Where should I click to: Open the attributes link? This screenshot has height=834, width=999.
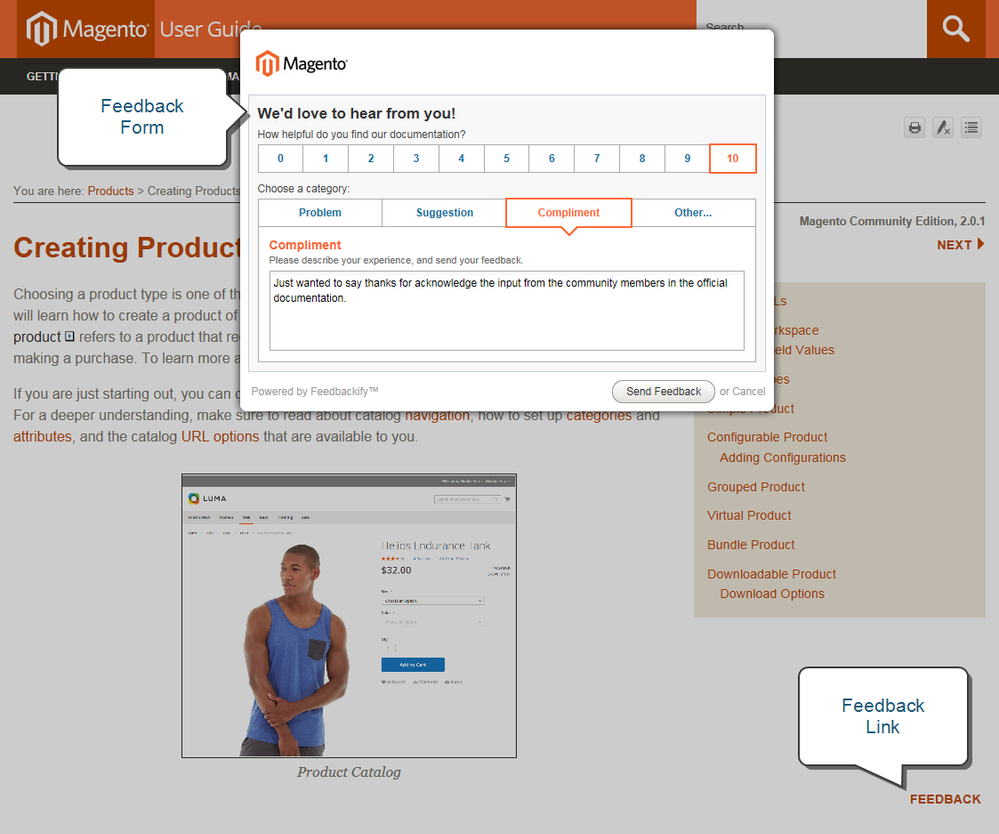(42, 436)
